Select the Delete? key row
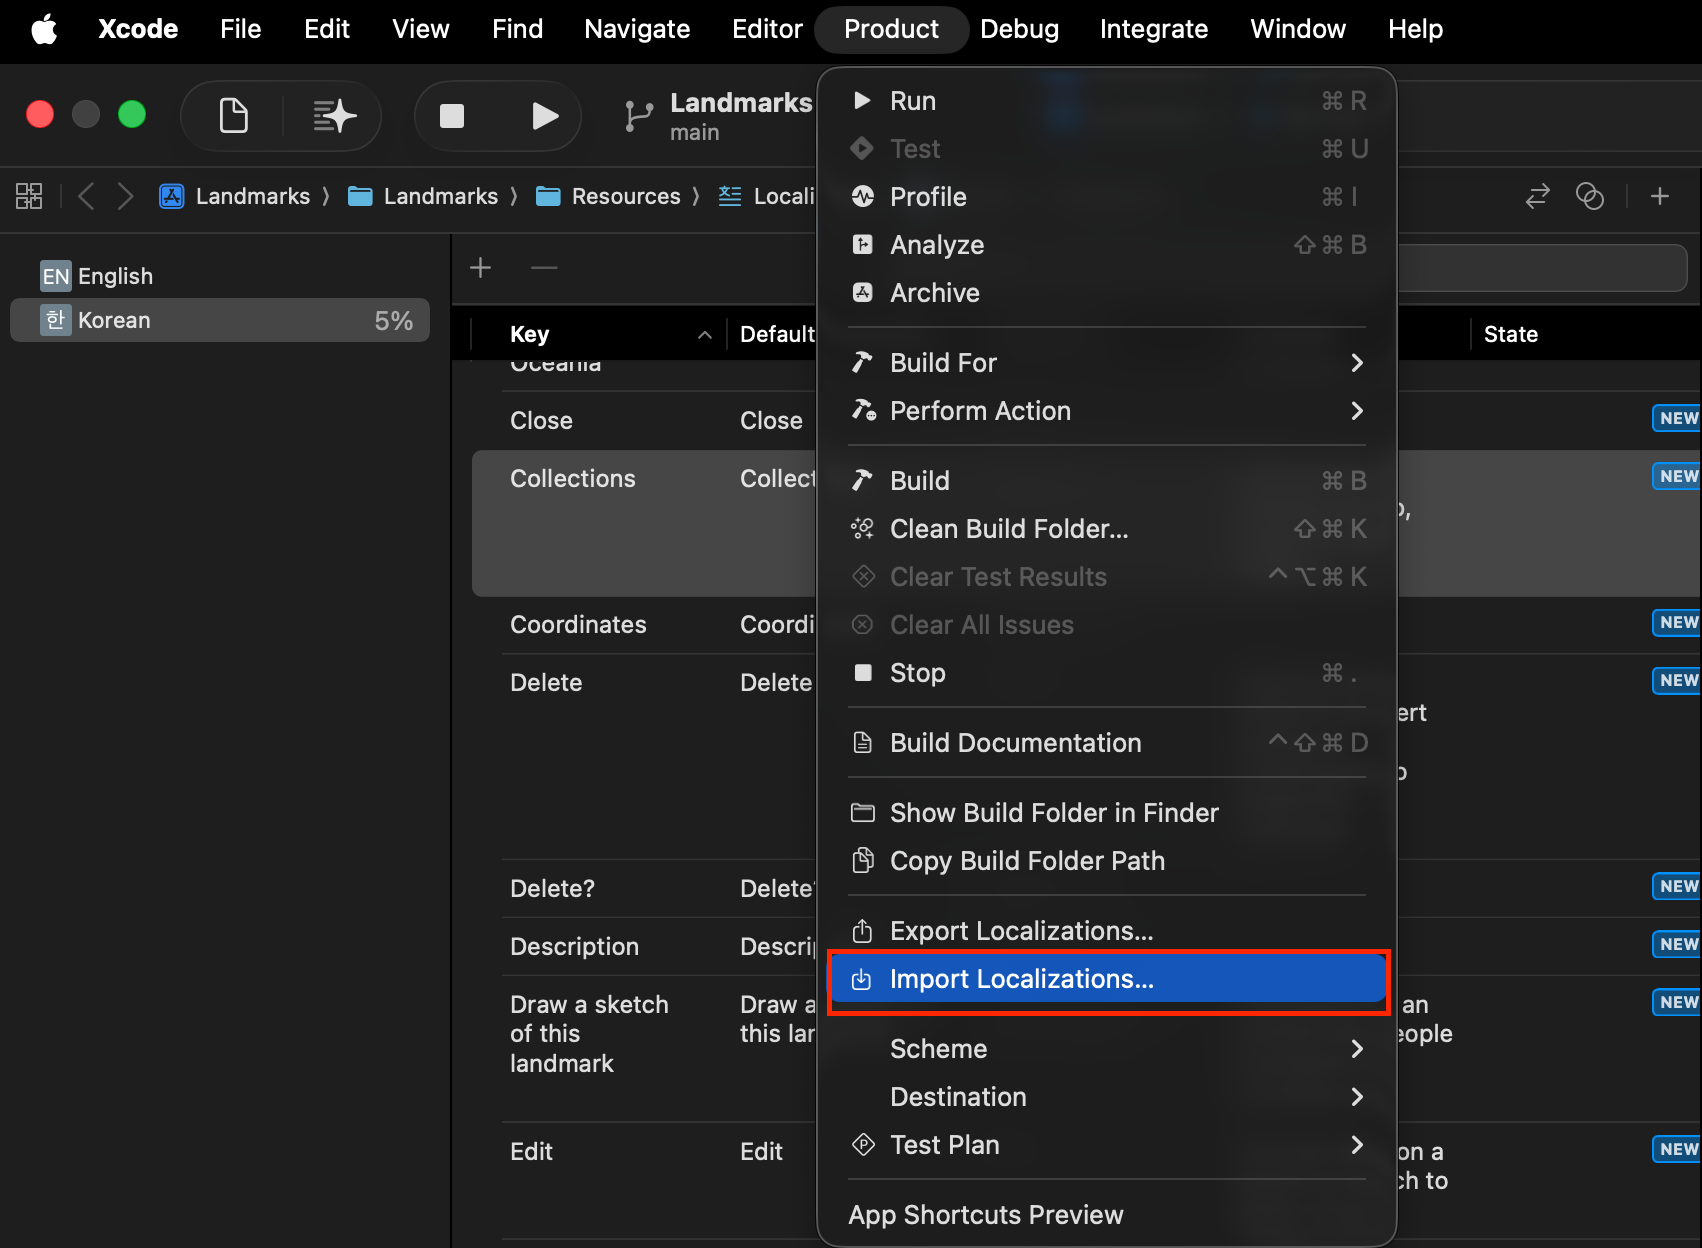 [552, 889]
